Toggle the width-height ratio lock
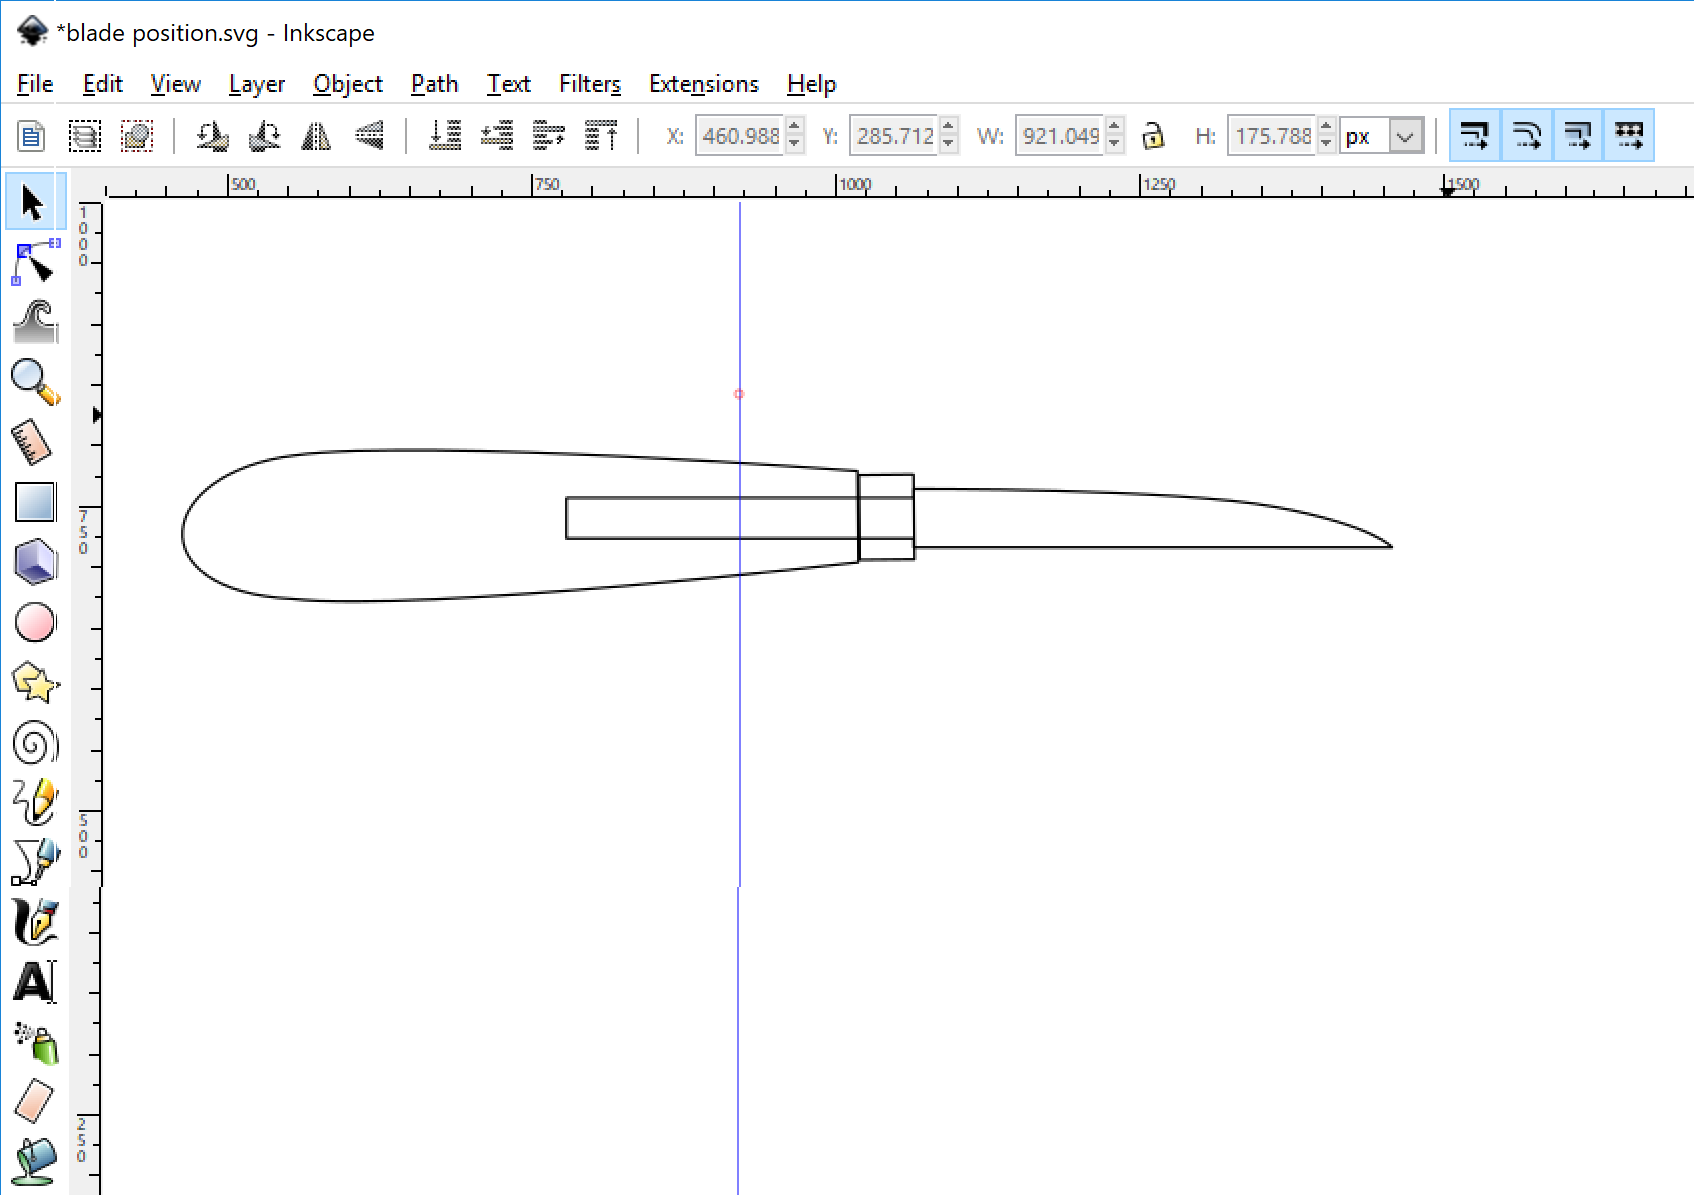The image size is (1694, 1195). pos(1153,135)
